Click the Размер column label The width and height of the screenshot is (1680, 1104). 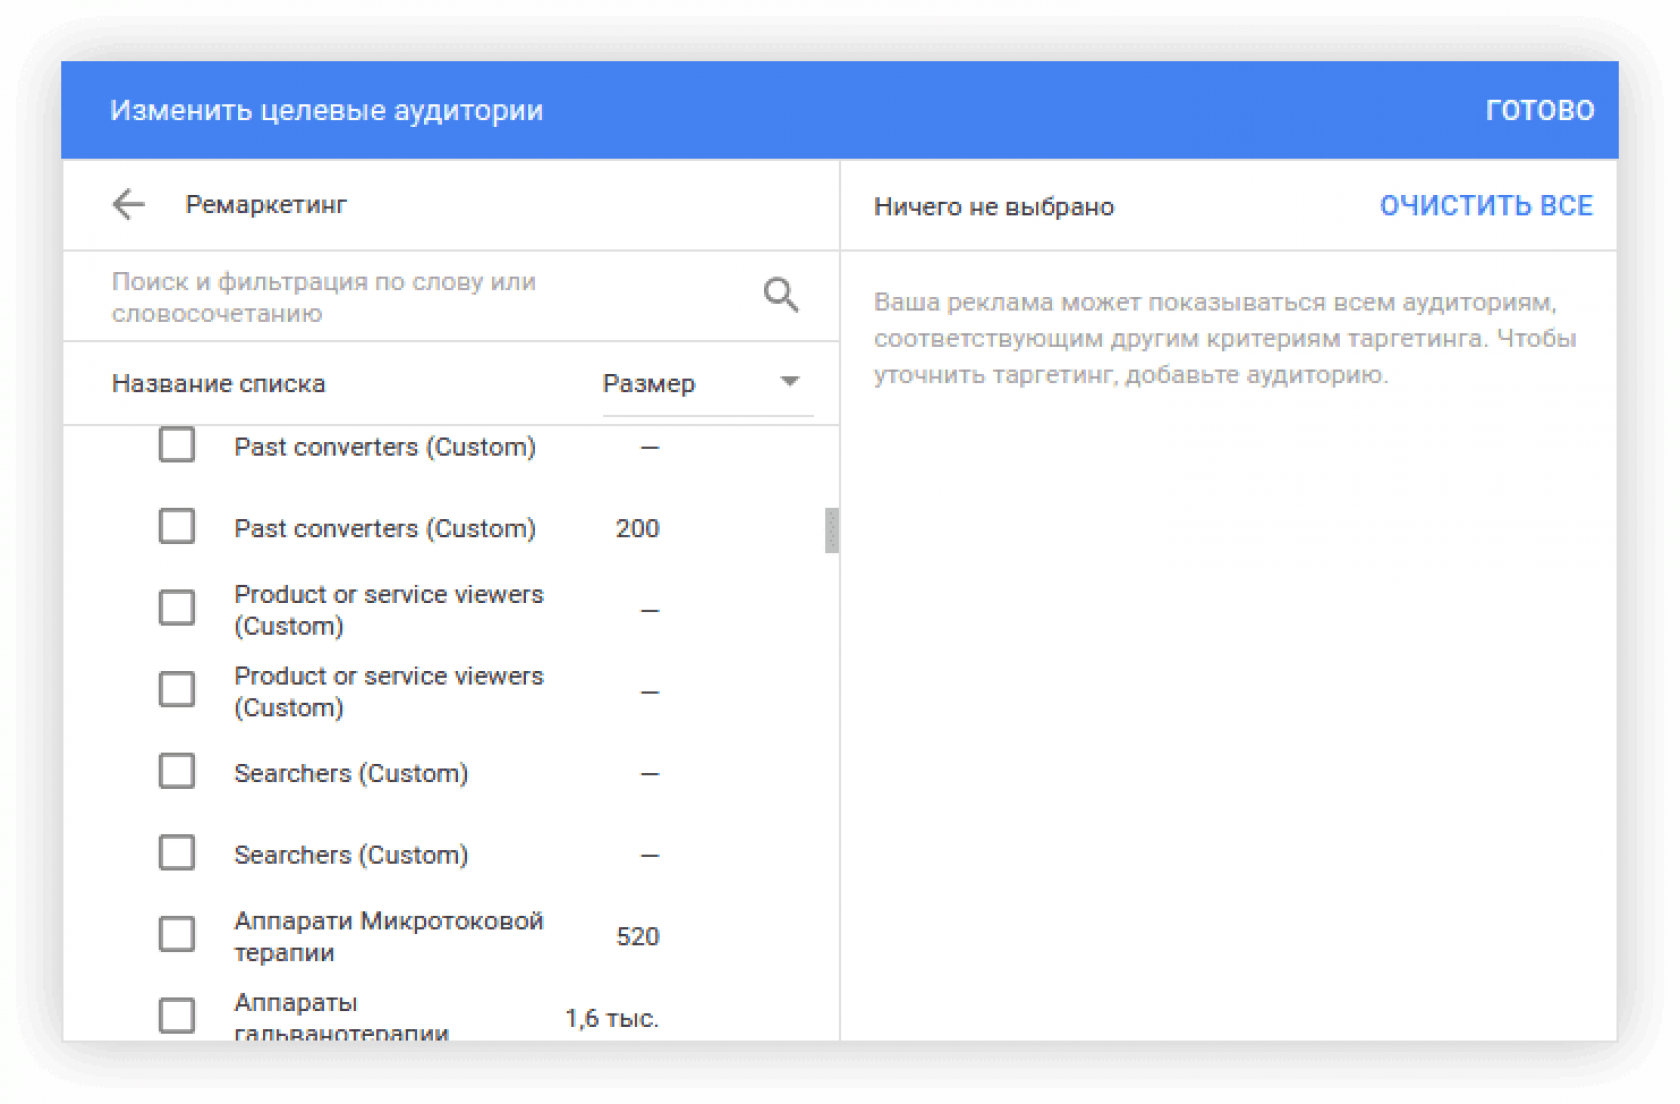(649, 384)
